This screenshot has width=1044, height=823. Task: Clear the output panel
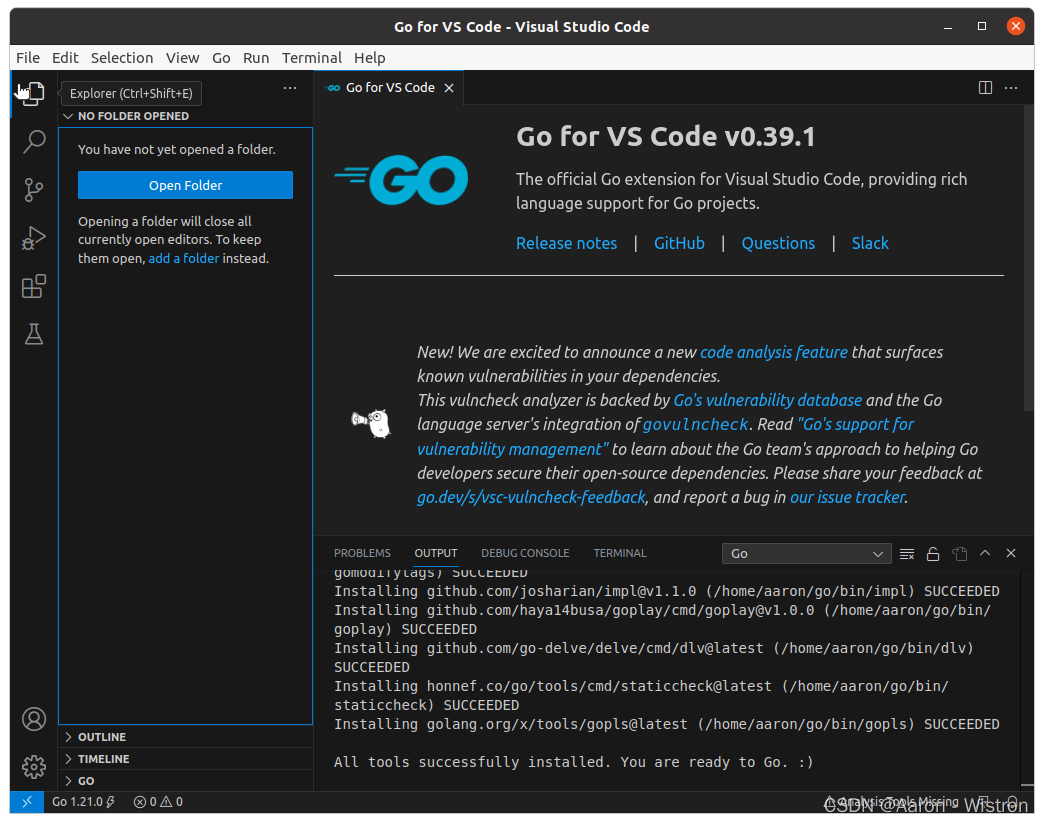click(x=907, y=554)
